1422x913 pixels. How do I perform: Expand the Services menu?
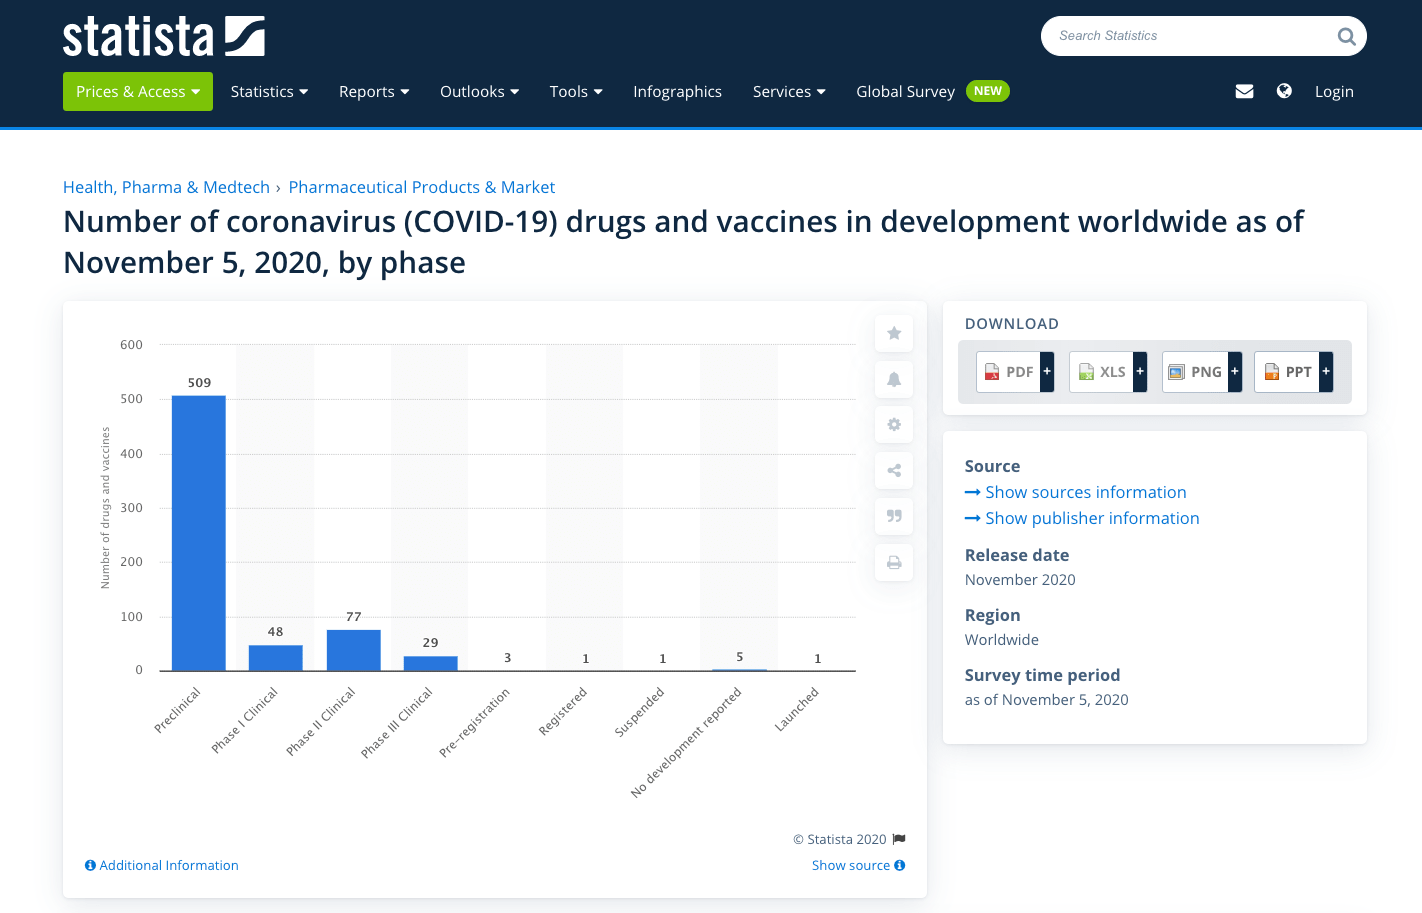(x=789, y=91)
